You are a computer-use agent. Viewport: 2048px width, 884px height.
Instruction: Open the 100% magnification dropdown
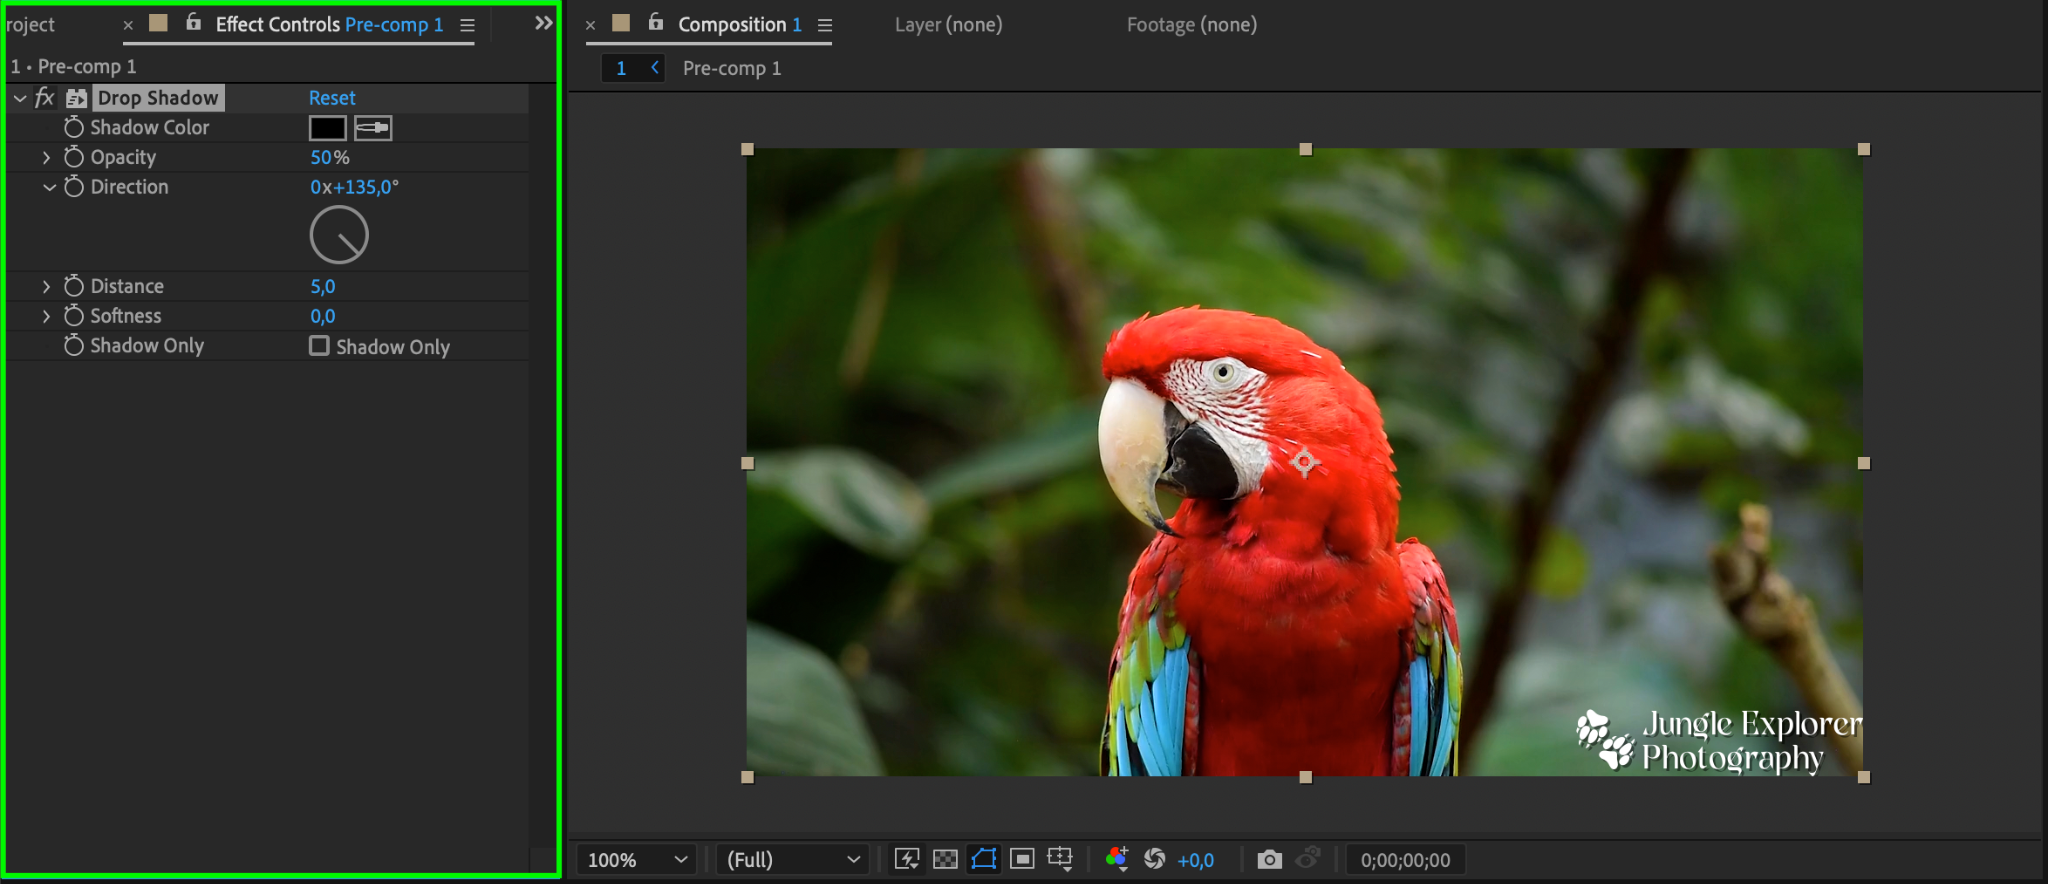pos(637,860)
